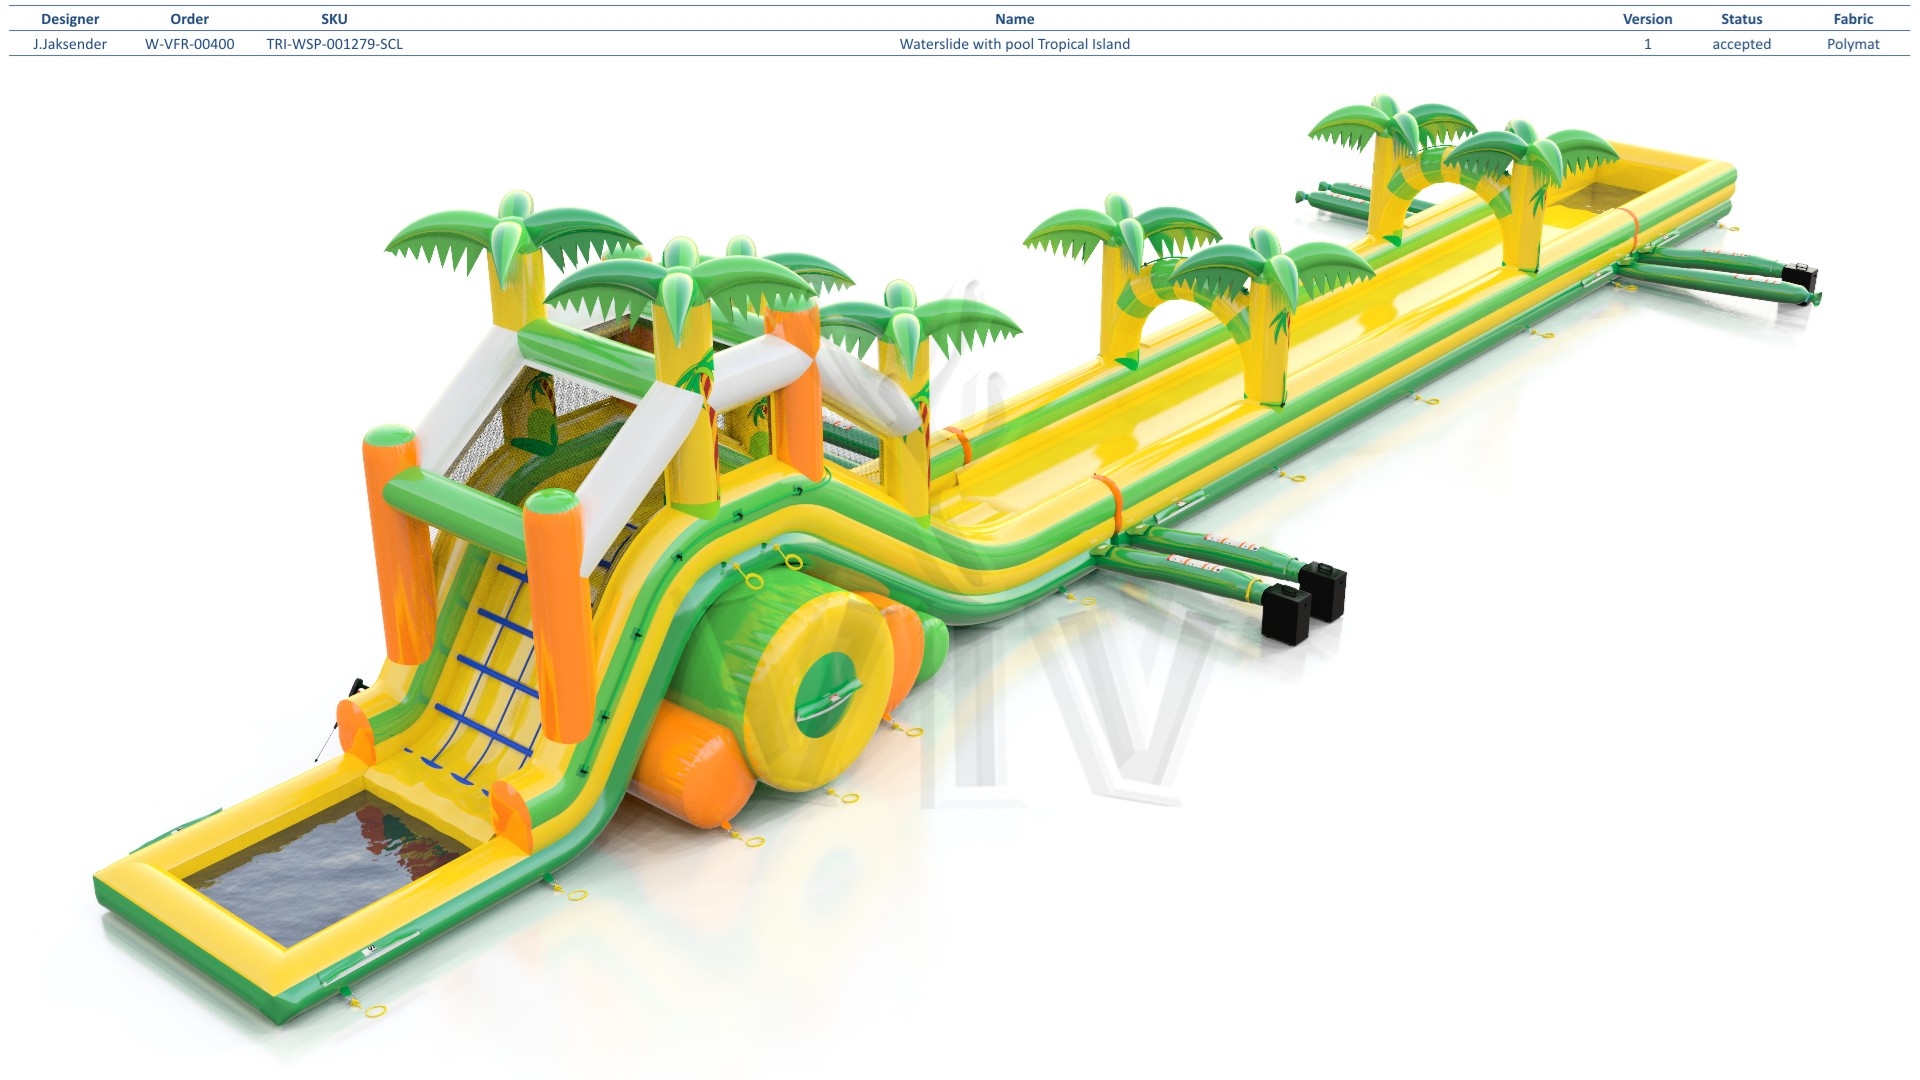Click the Name column header
The width and height of the screenshot is (1920, 1080).
[x=1014, y=19]
